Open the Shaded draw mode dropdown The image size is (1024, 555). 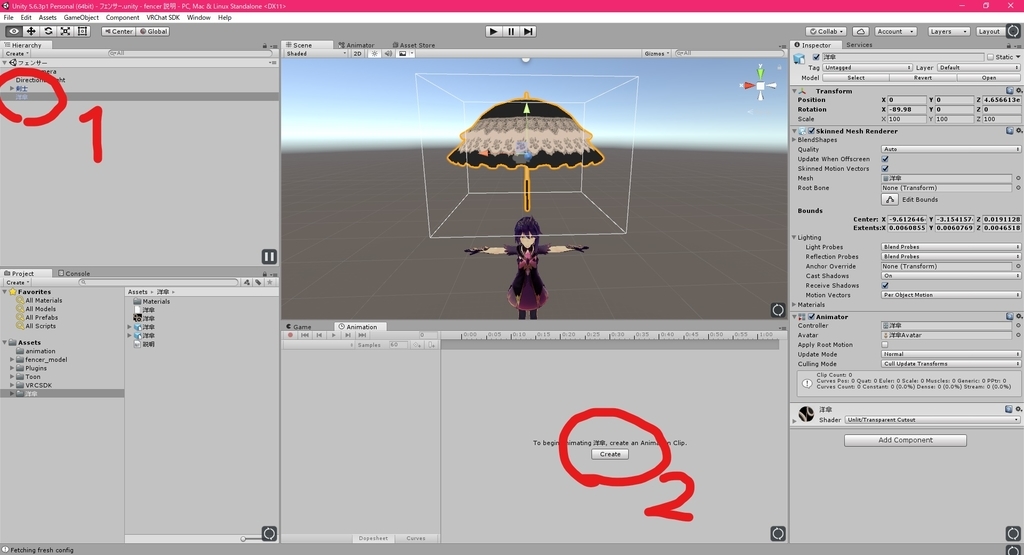click(316, 54)
